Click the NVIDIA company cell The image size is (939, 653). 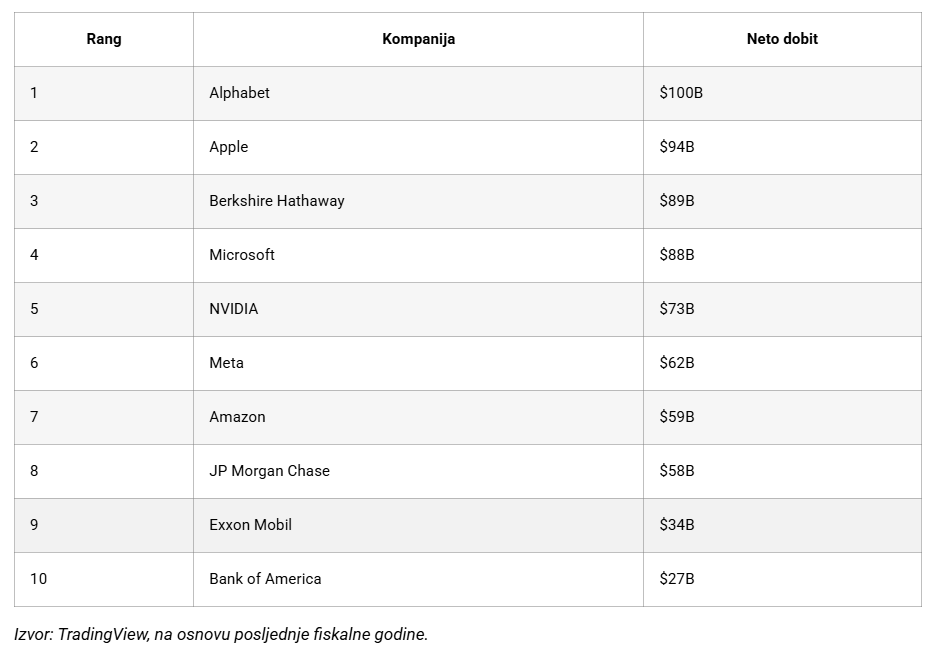tap(234, 309)
